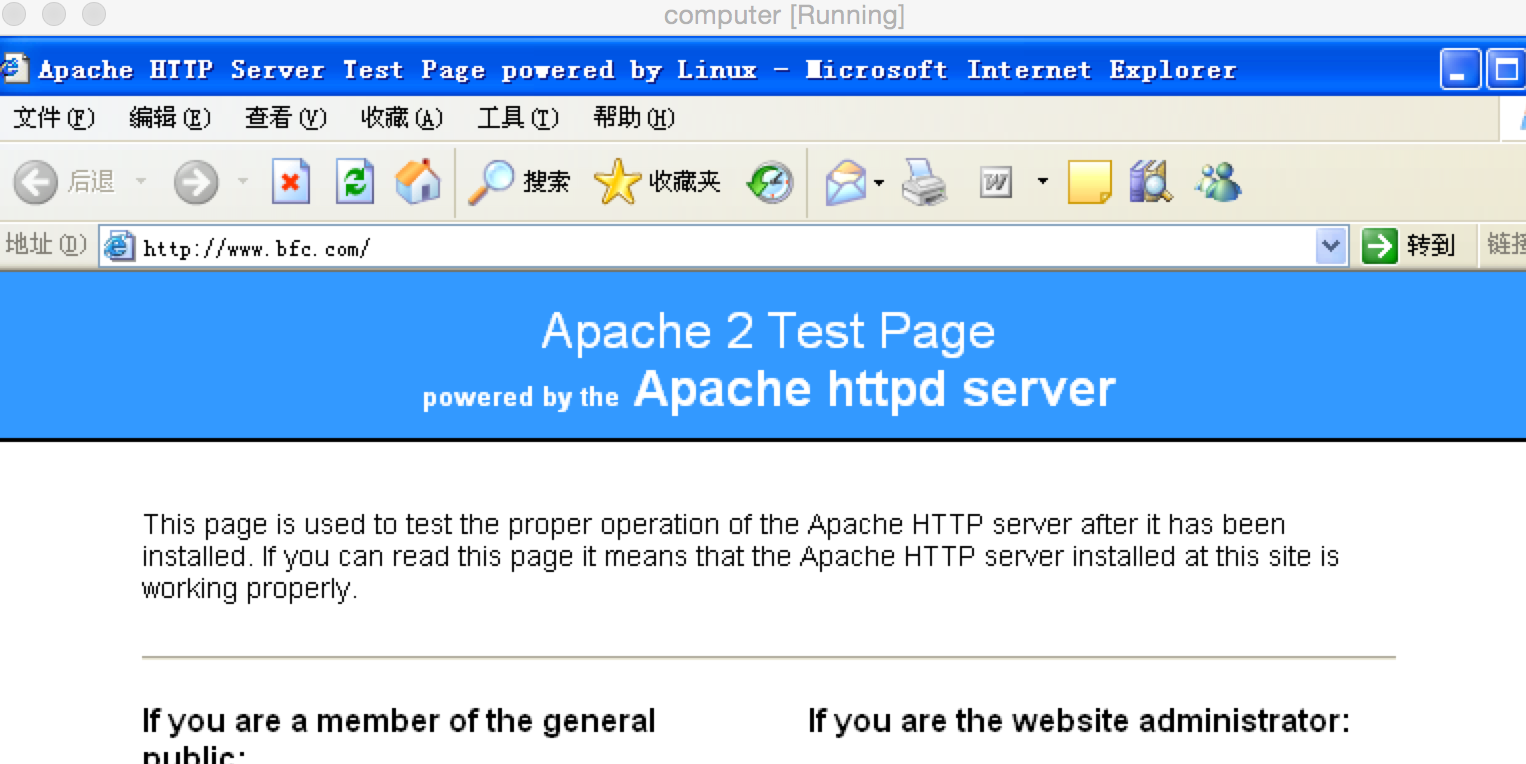The width and height of the screenshot is (1526, 764).
Task: Click the IE icon in title bar
Action: pos(13,69)
